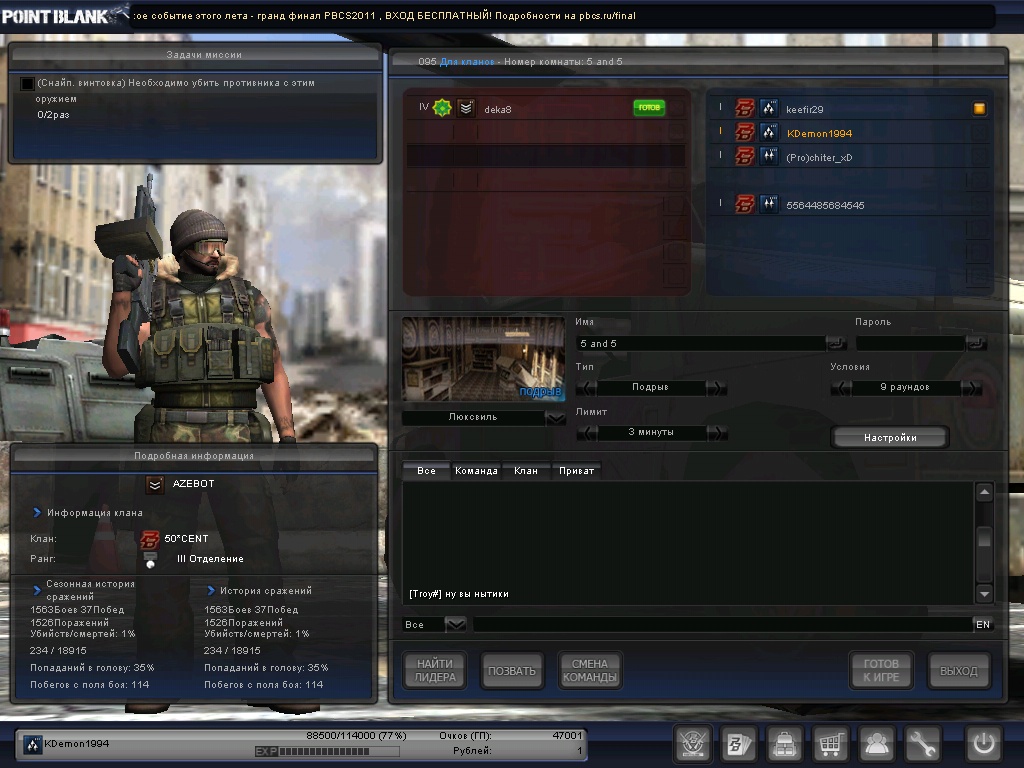Click the right arrow of 9 раундов
The image size is (1024, 768).
point(971,388)
